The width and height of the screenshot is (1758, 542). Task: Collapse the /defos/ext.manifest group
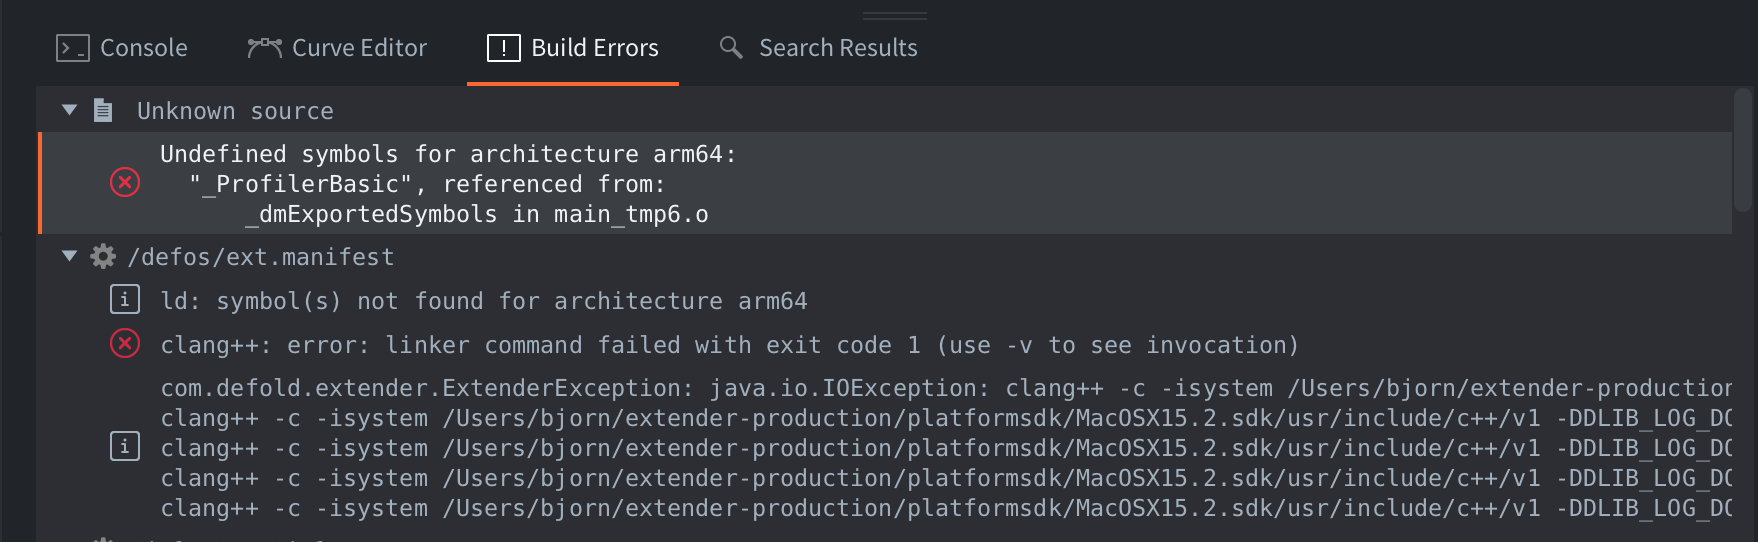click(69, 256)
